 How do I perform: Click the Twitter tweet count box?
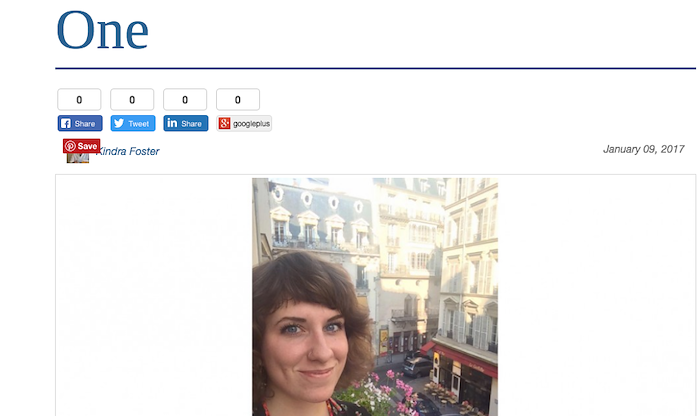[132, 100]
